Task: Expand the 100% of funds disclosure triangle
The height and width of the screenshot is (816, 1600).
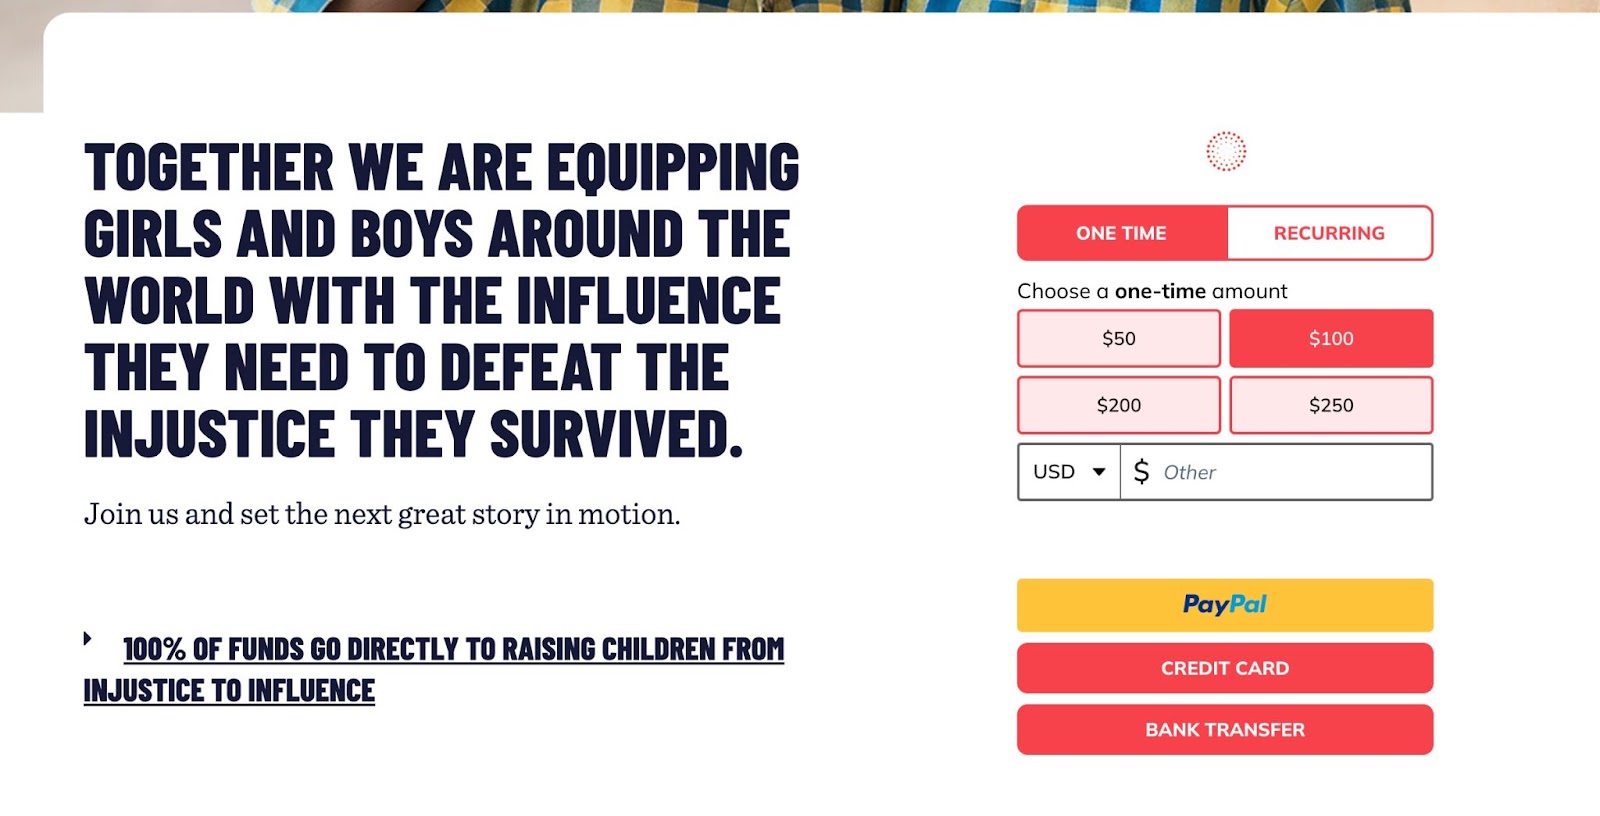Action: tap(88, 638)
